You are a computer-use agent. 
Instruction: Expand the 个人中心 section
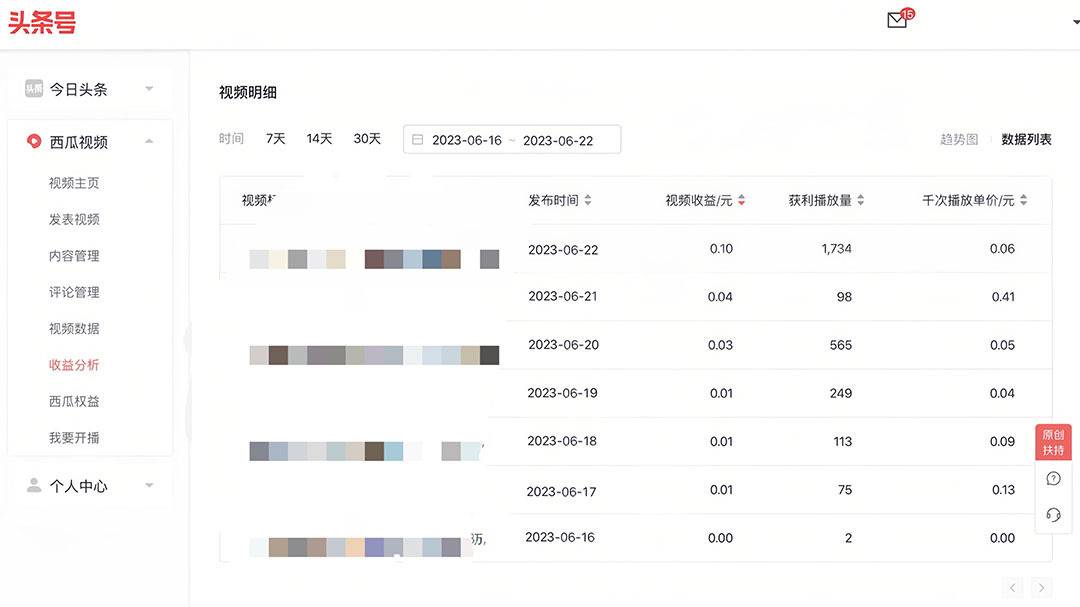click(x=149, y=485)
